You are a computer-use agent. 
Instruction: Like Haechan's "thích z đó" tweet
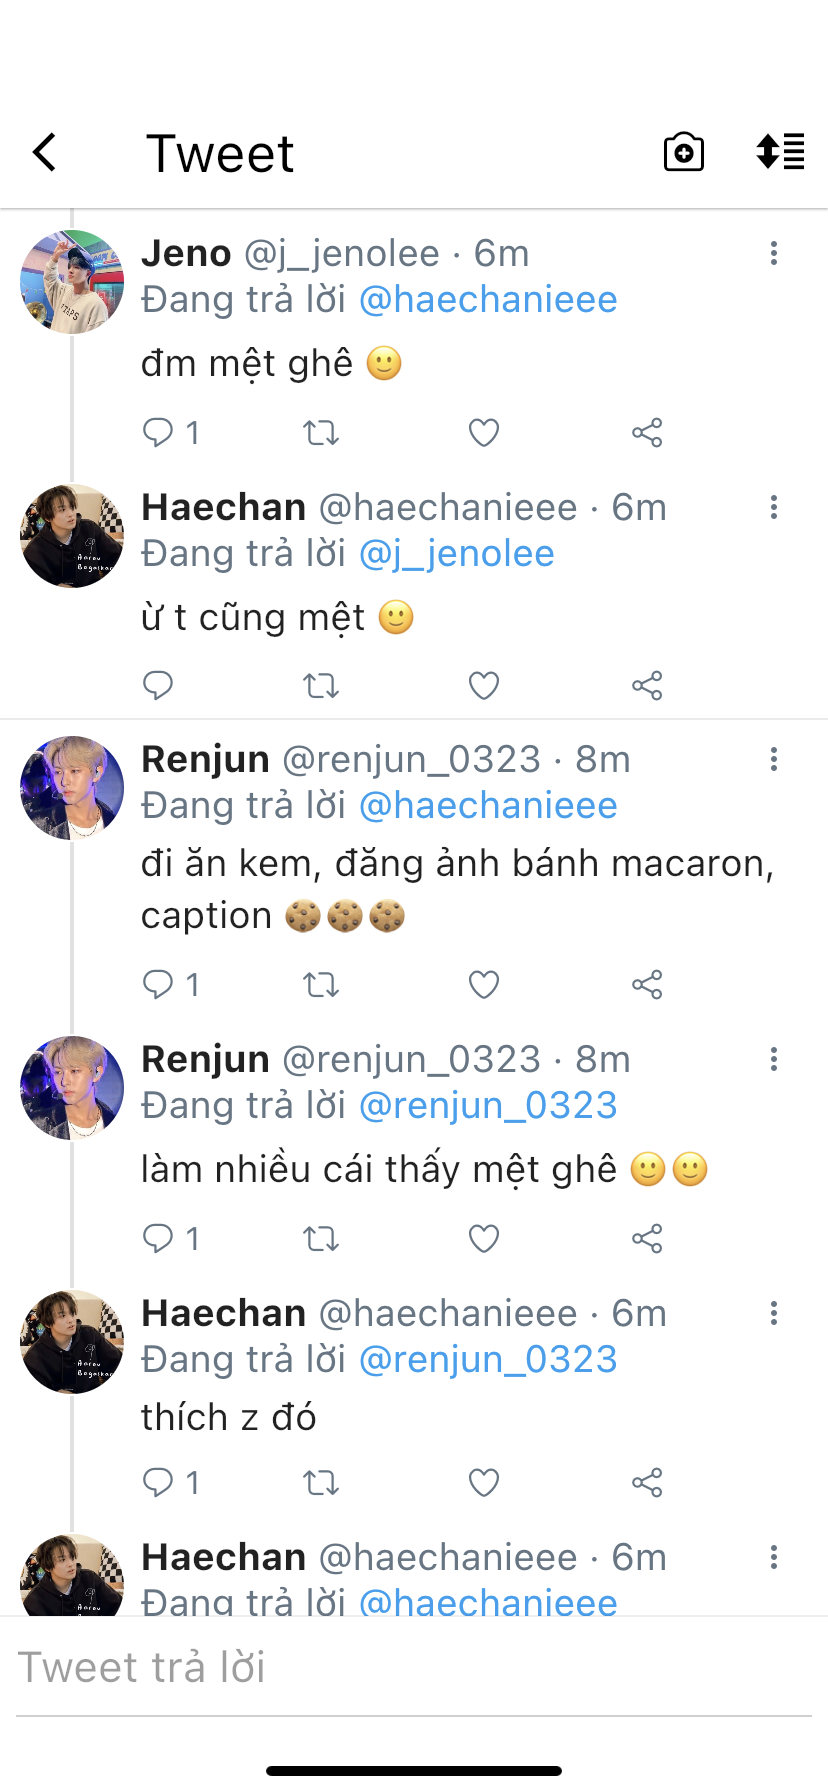[x=484, y=1482]
